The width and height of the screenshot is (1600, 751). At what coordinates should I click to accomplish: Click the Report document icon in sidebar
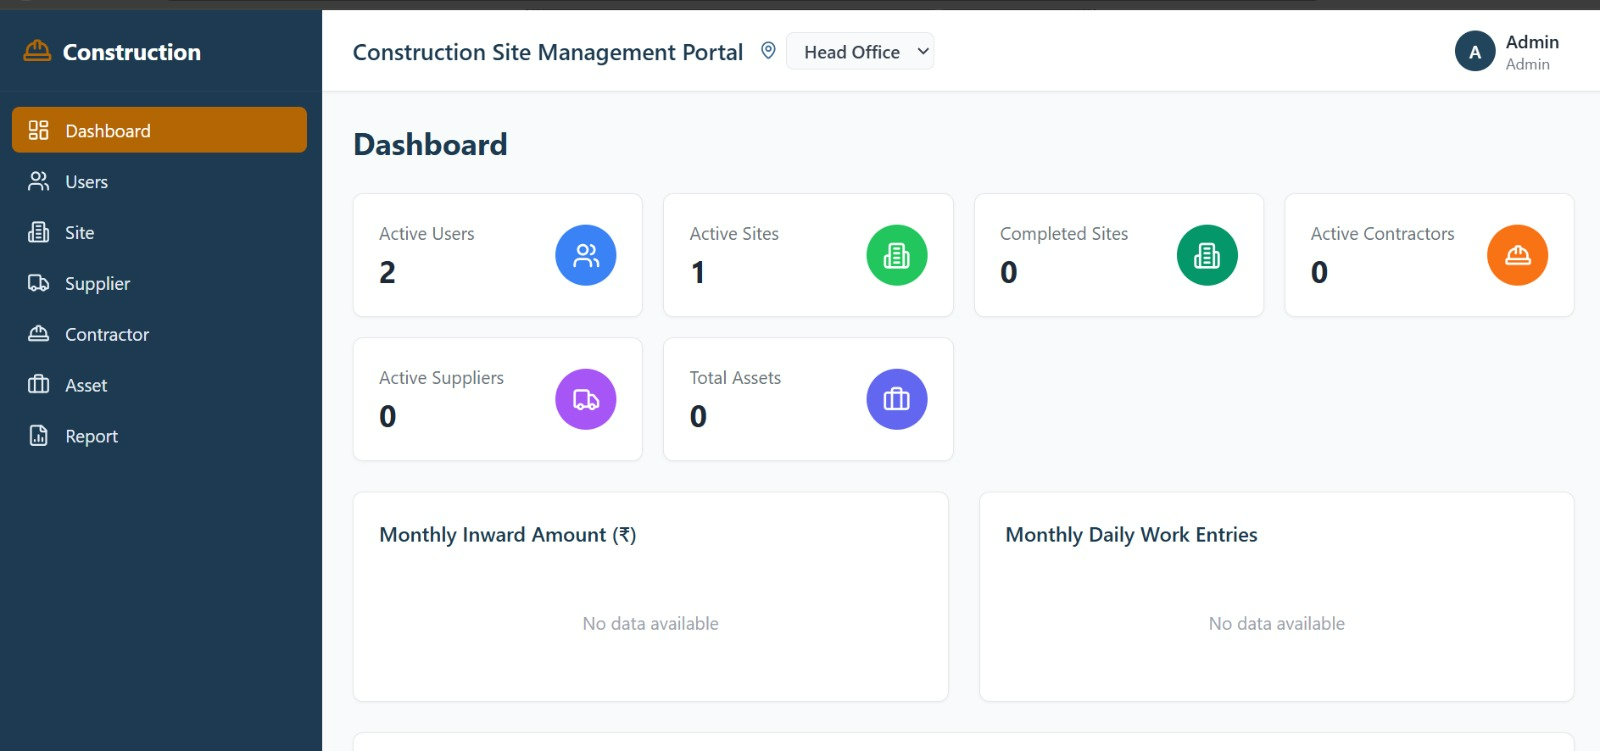point(38,436)
